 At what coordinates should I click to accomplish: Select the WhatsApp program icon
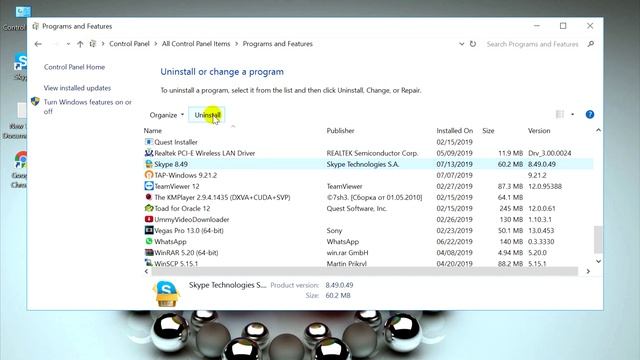coord(149,241)
